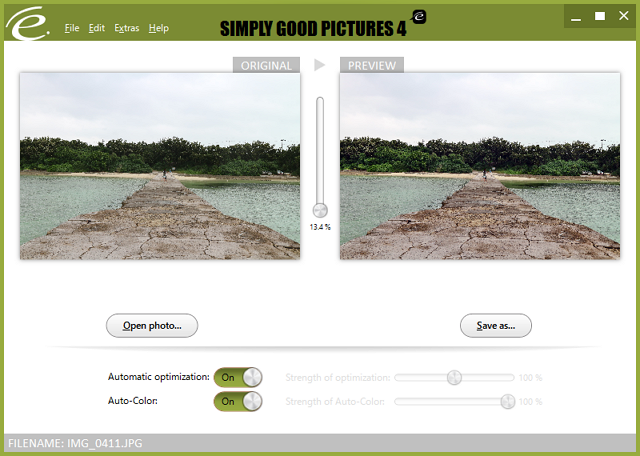Screen dimensions: 640x456
Task: Click the large e logo beside File menu
Action: [29, 27]
